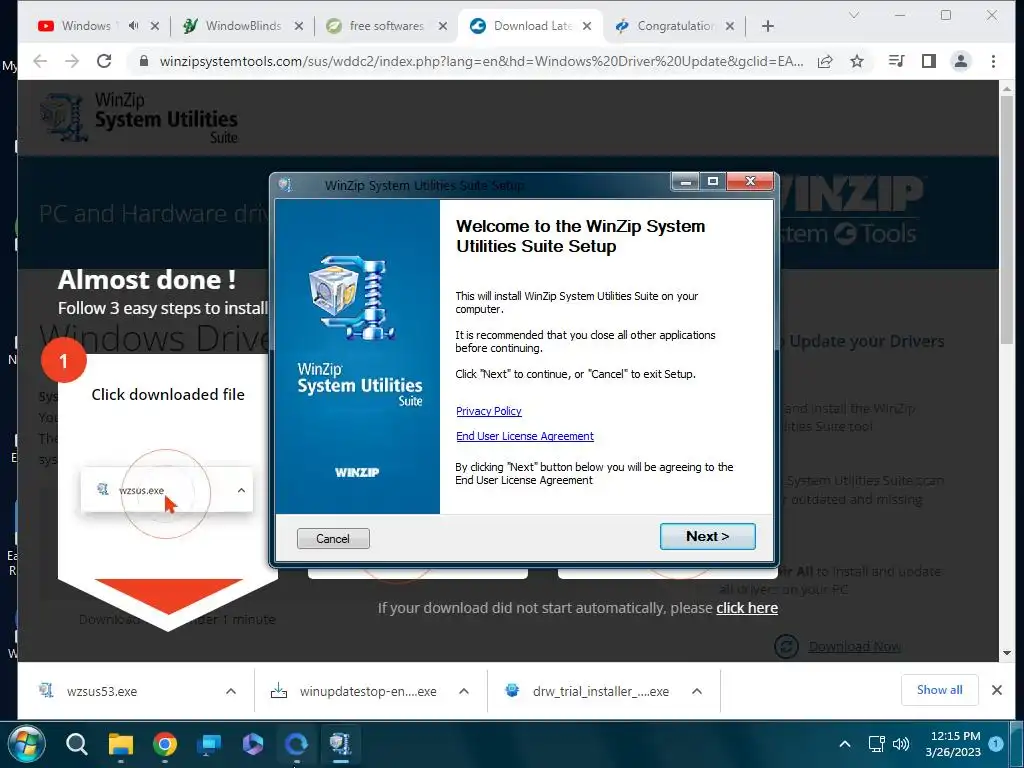Reload the current page
Screen dimensions: 1024x768
click(104, 61)
